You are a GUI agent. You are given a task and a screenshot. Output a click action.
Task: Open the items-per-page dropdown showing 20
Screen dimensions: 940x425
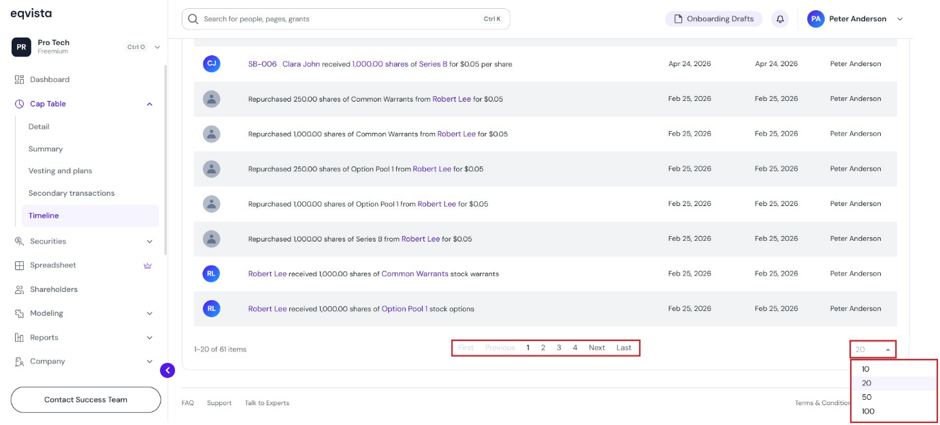tap(873, 349)
